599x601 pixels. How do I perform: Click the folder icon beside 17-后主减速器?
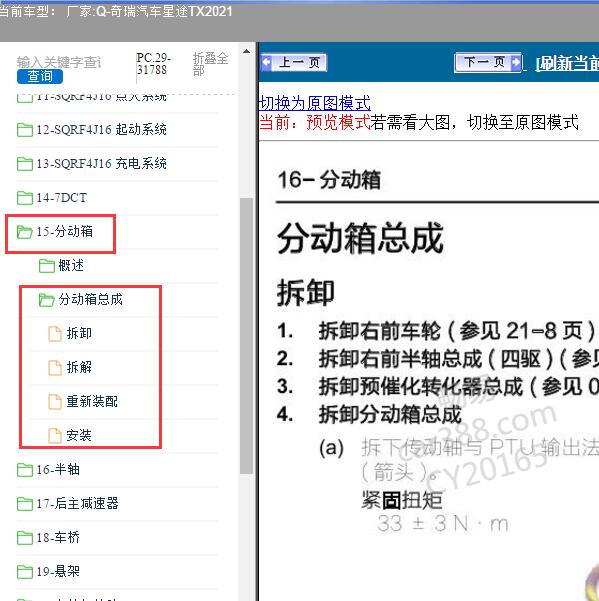click(25, 504)
